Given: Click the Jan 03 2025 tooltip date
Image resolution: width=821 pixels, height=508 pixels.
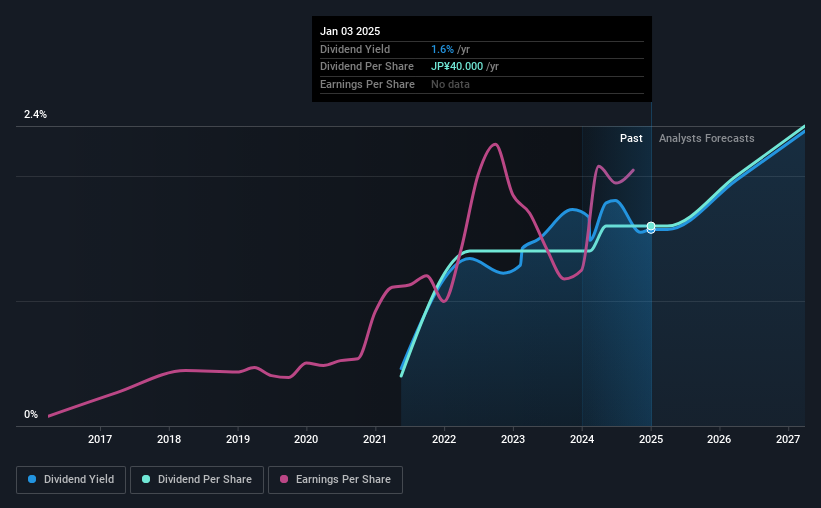Looking at the screenshot, I should point(350,31).
